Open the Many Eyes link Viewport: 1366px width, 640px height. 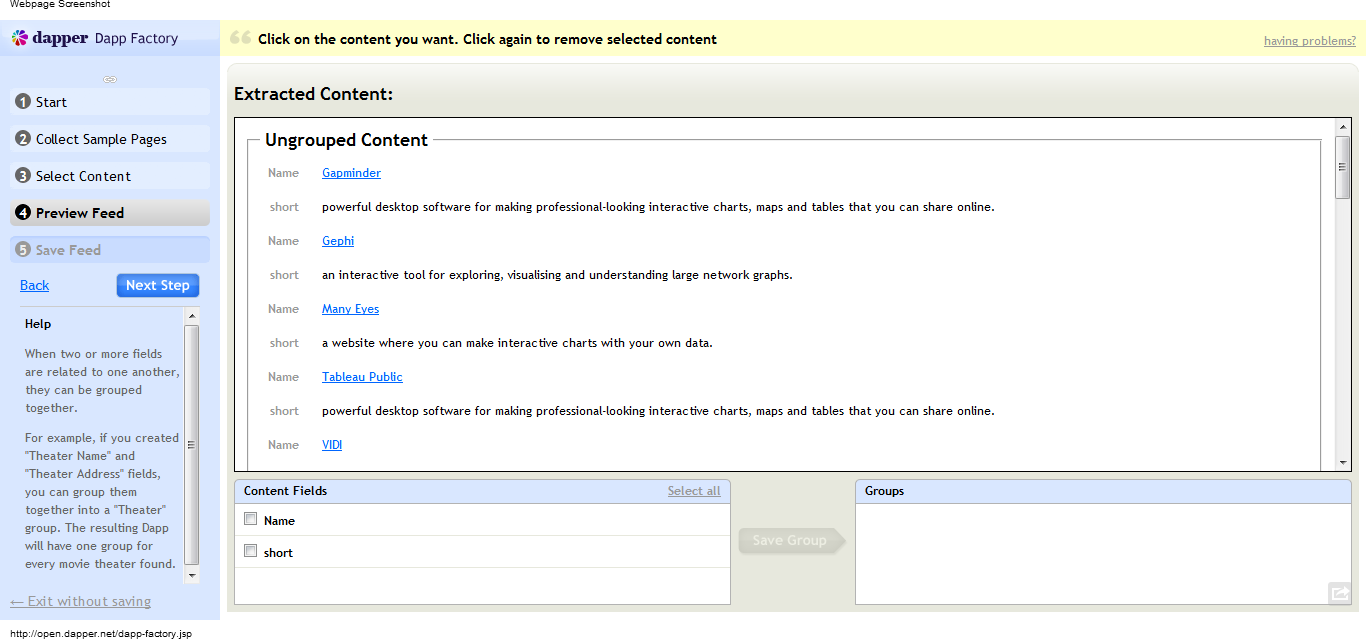[x=350, y=309]
